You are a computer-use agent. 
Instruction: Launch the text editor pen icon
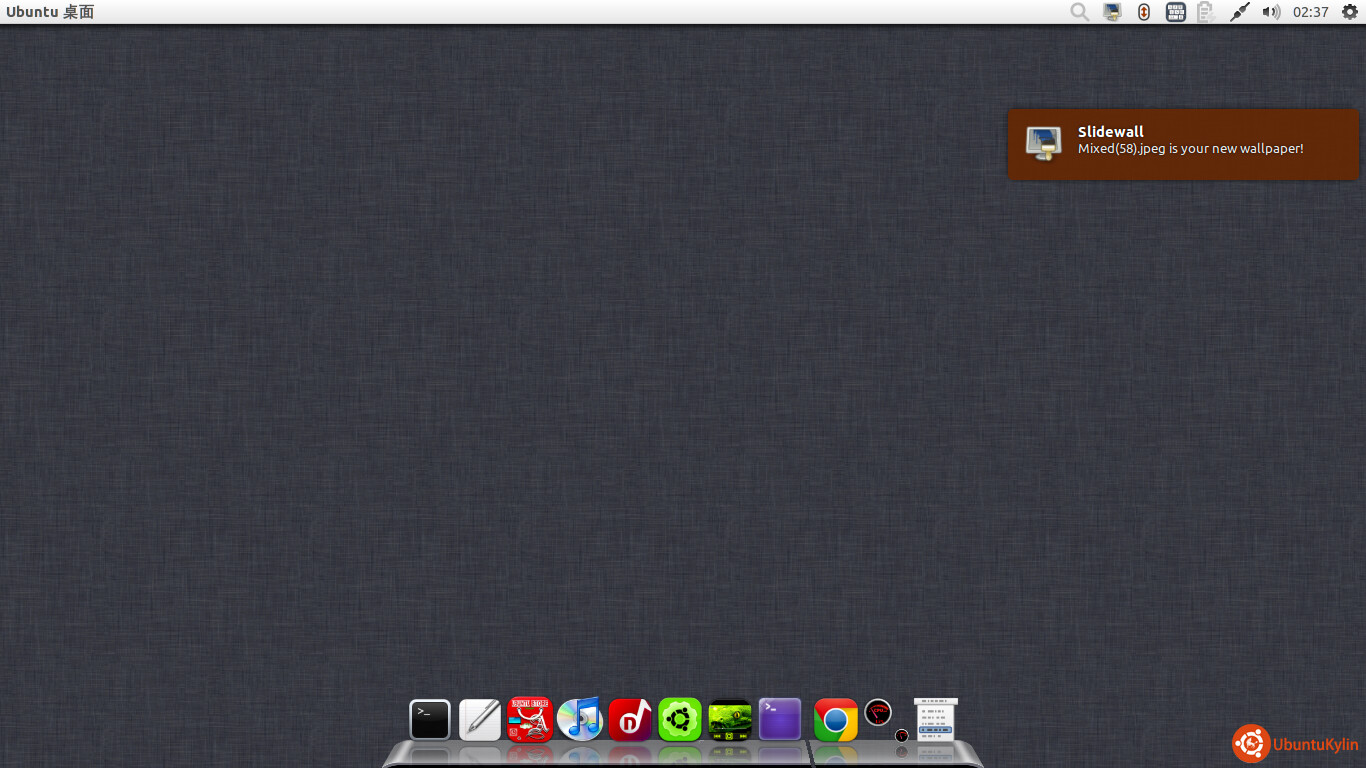click(480, 719)
